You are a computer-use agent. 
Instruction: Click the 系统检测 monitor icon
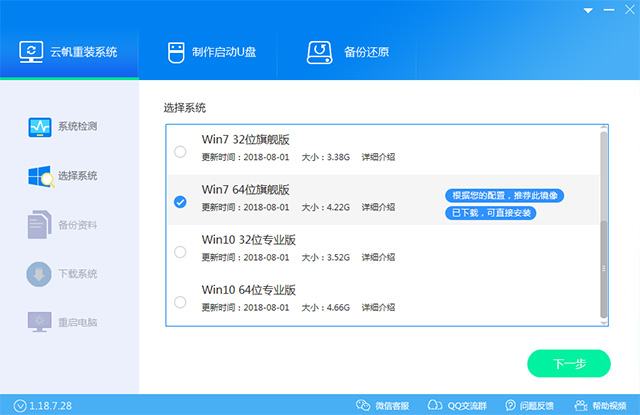click(40, 127)
